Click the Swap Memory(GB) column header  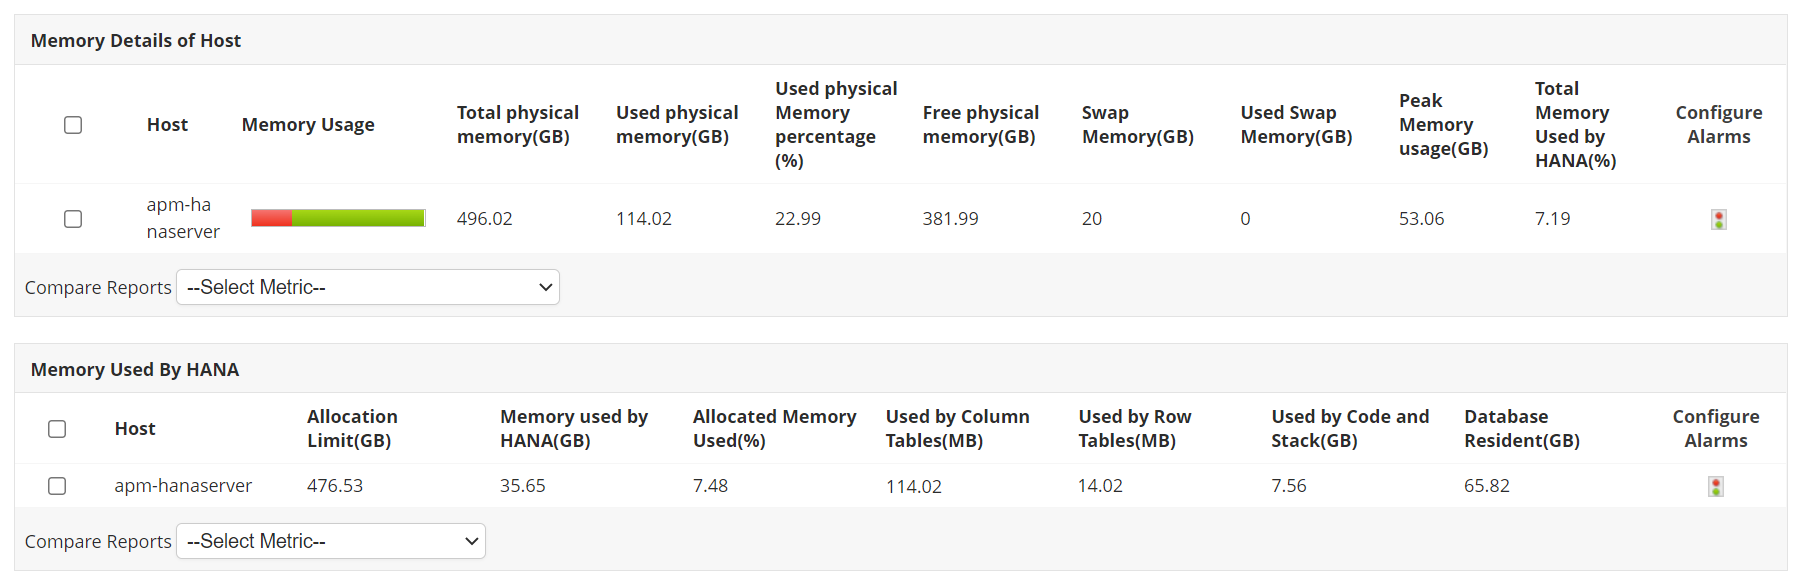tap(1137, 125)
